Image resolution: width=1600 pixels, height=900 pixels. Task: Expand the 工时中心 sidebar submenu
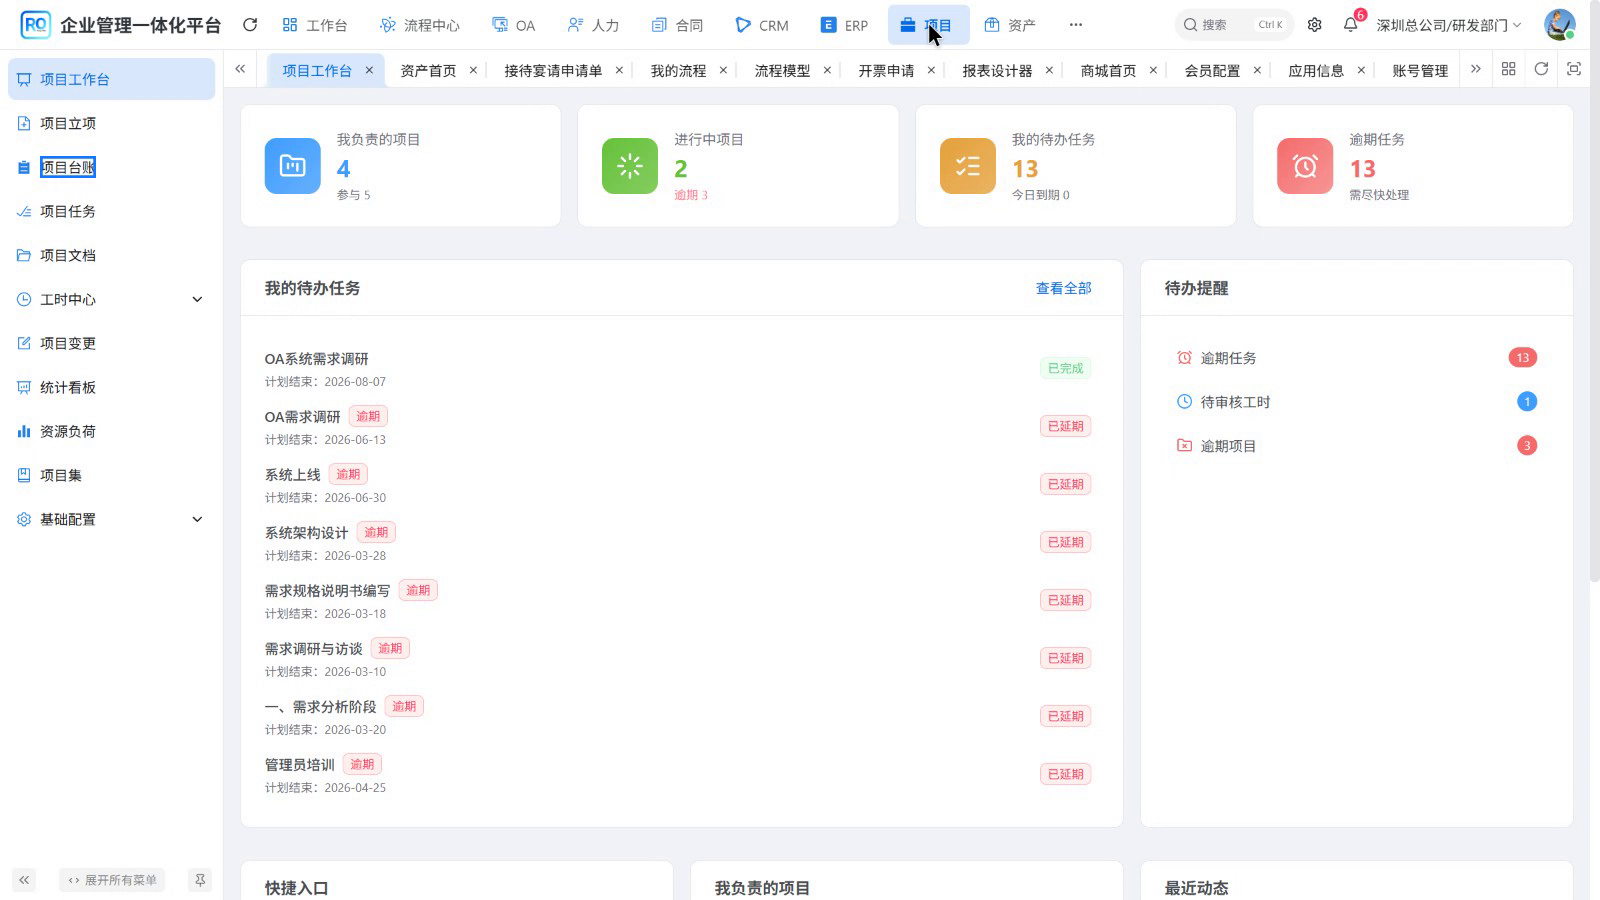pyautogui.click(x=111, y=299)
